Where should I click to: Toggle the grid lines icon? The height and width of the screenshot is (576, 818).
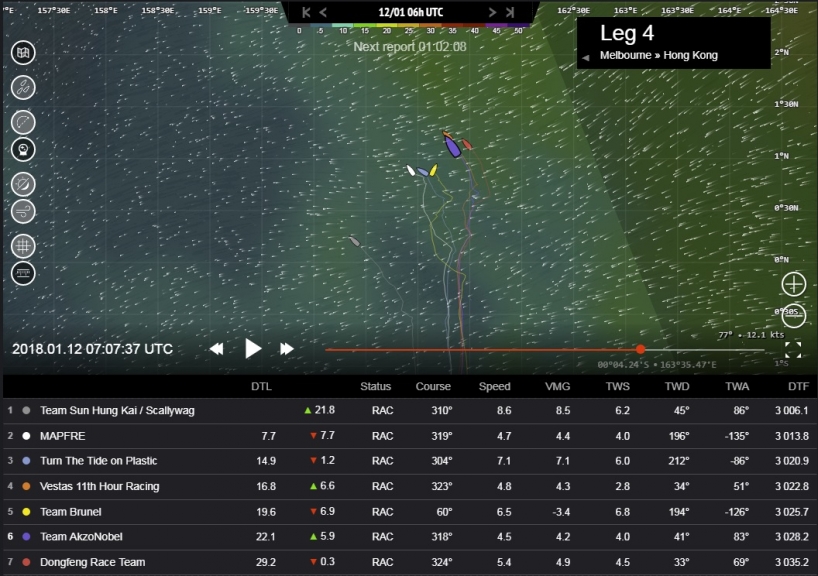coord(23,246)
